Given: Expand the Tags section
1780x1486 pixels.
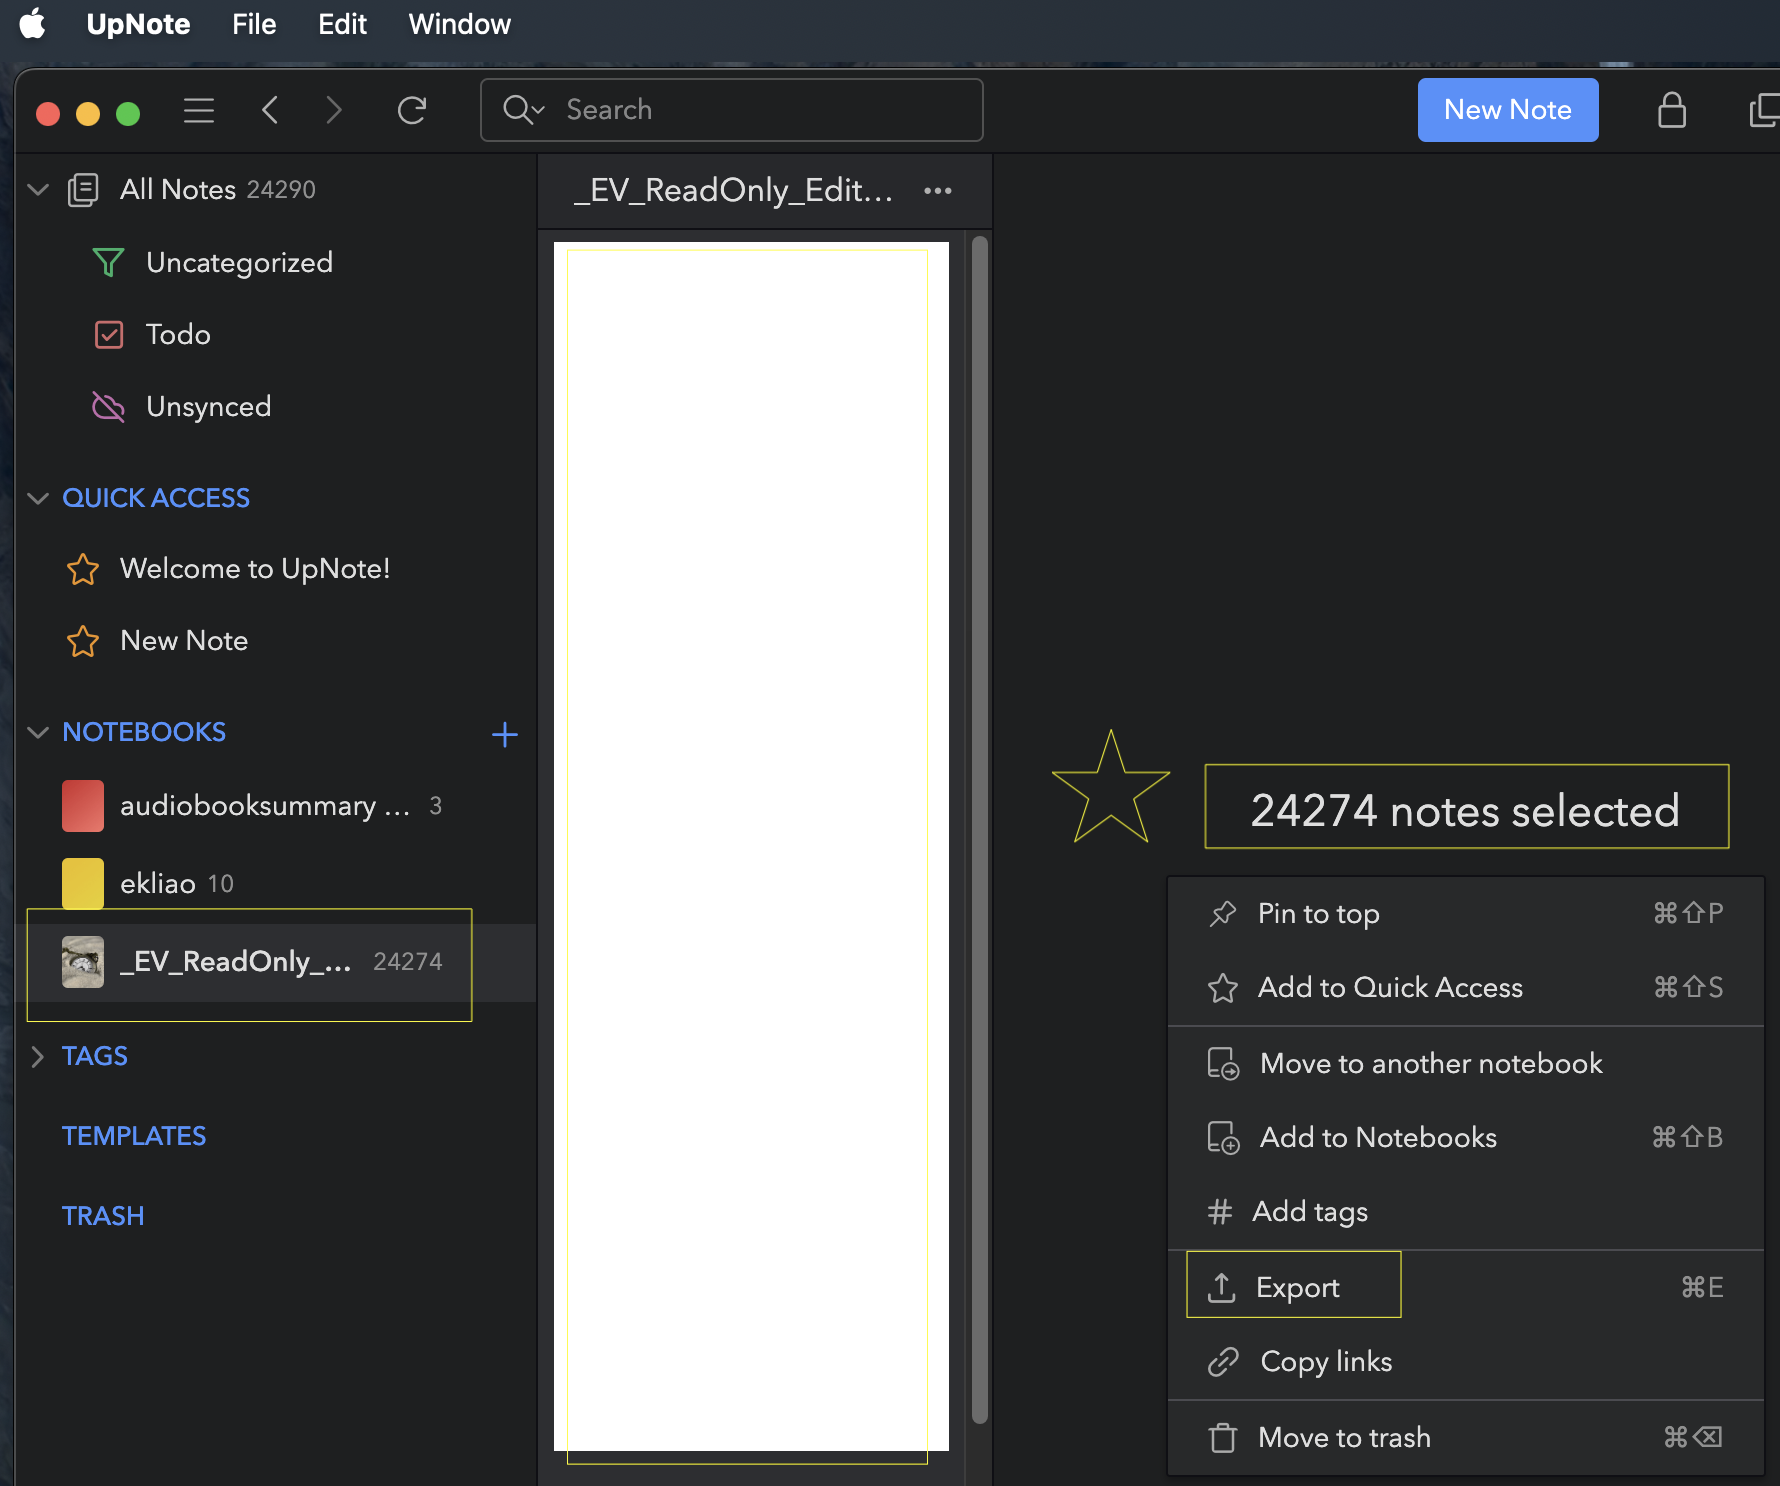Looking at the screenshot, I should [x=38, y=1056].
